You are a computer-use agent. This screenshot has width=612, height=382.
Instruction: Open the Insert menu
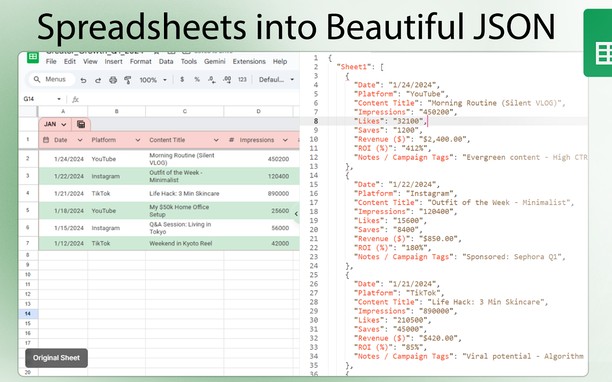pyautogui.click(x=114, y=61)
